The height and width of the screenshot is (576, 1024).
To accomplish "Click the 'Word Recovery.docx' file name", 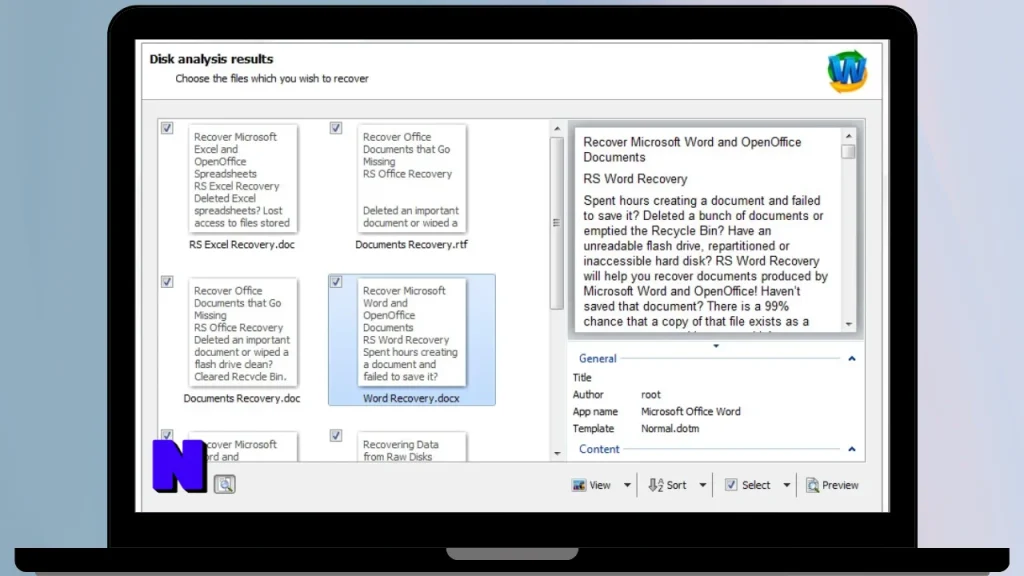I will pyautogui.click(x=411, y=398).
